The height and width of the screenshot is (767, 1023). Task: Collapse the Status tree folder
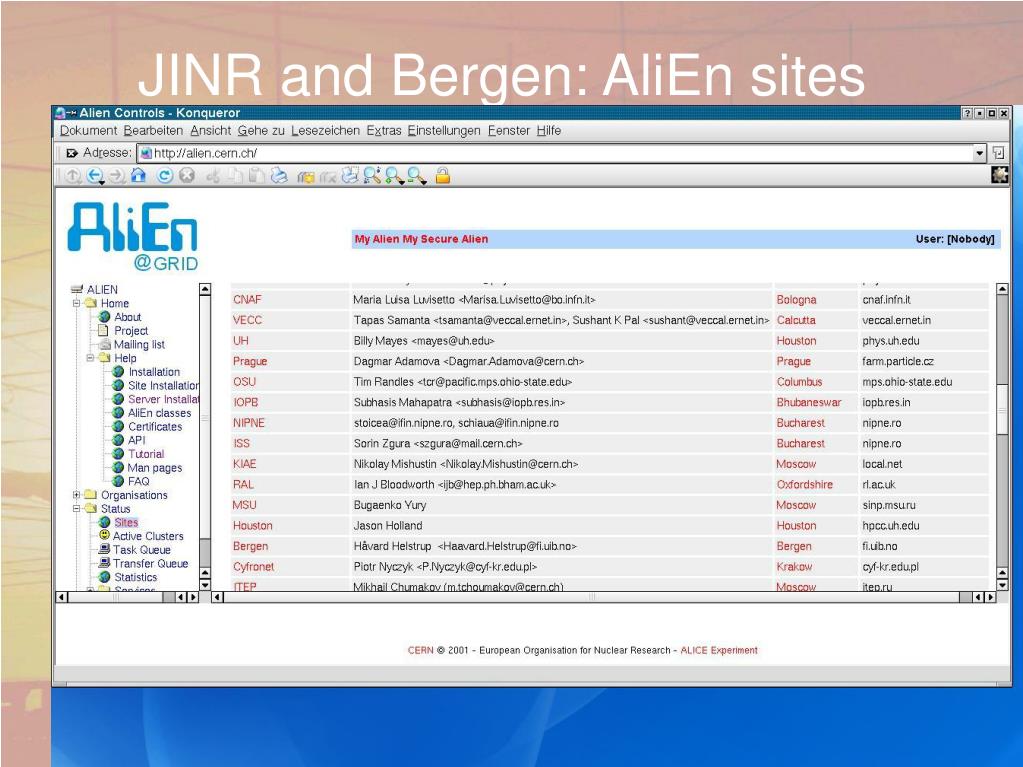click(76, 508)
